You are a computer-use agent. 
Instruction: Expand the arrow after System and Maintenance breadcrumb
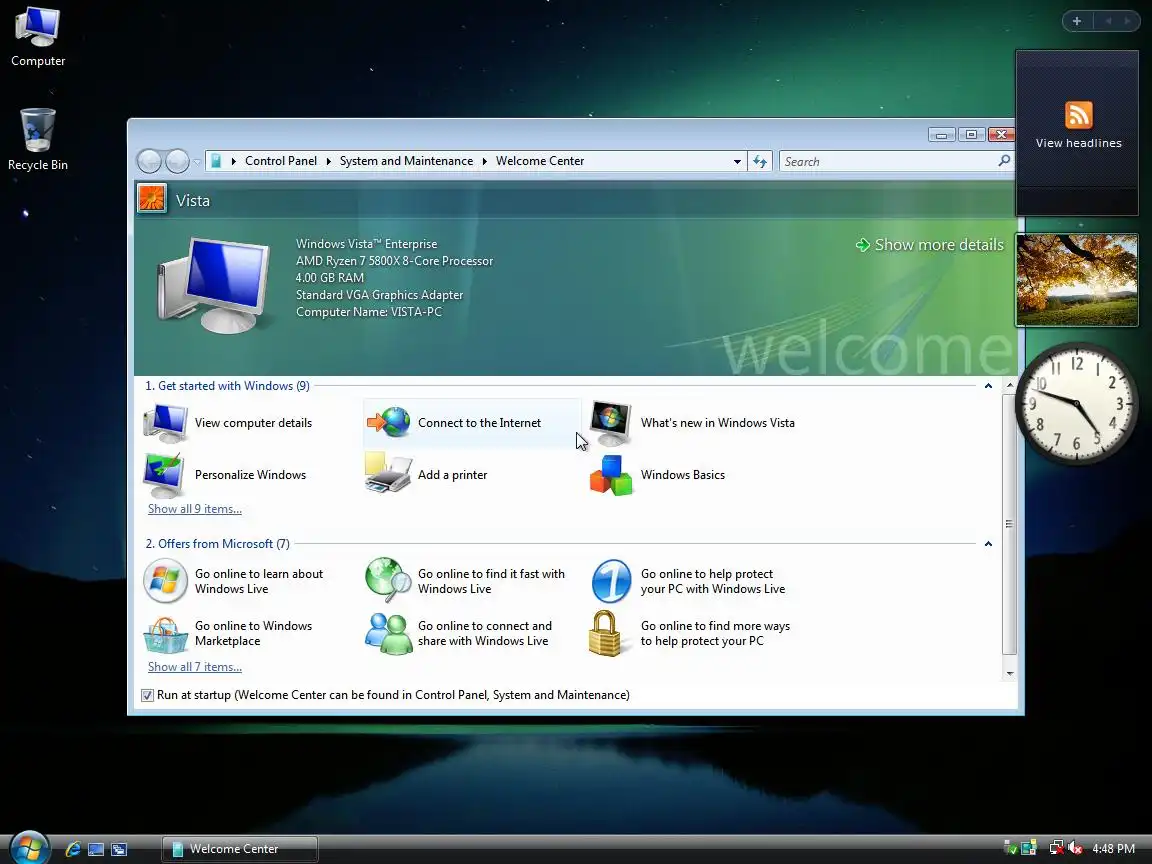click(485, 161)
